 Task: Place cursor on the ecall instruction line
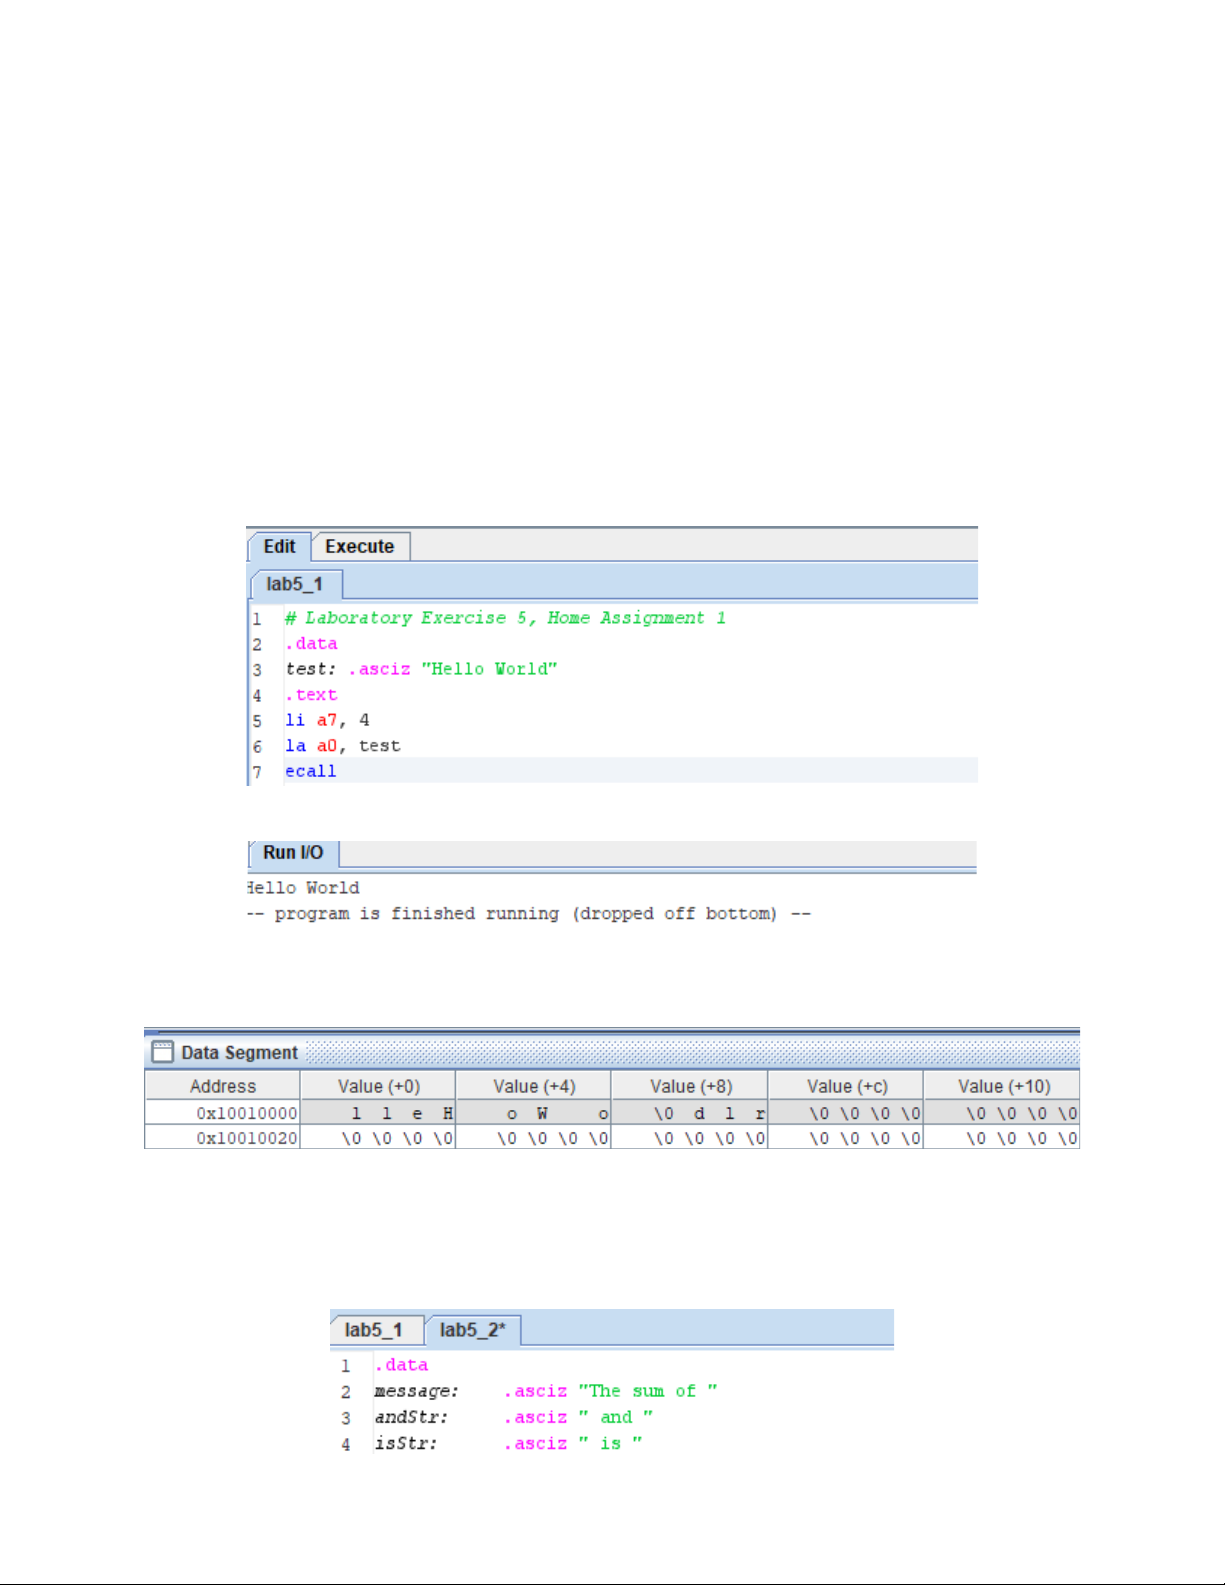coord(311,771)
